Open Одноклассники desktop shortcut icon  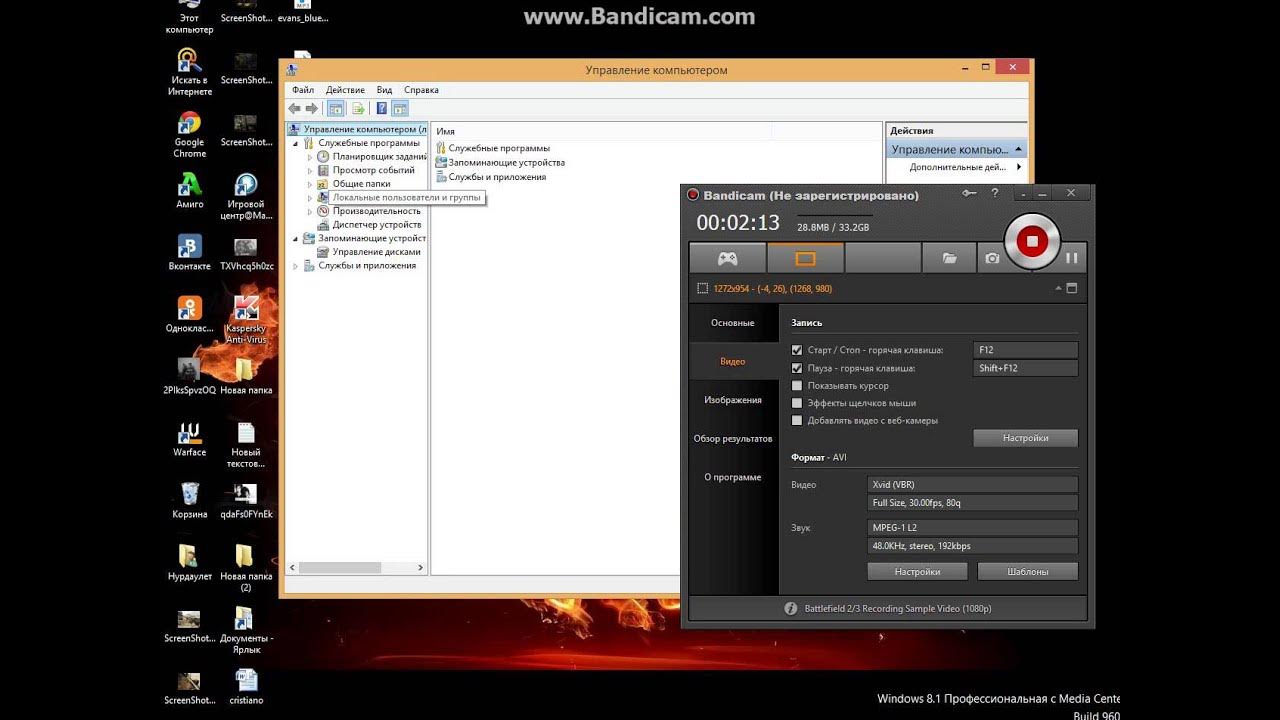(189, 314)
